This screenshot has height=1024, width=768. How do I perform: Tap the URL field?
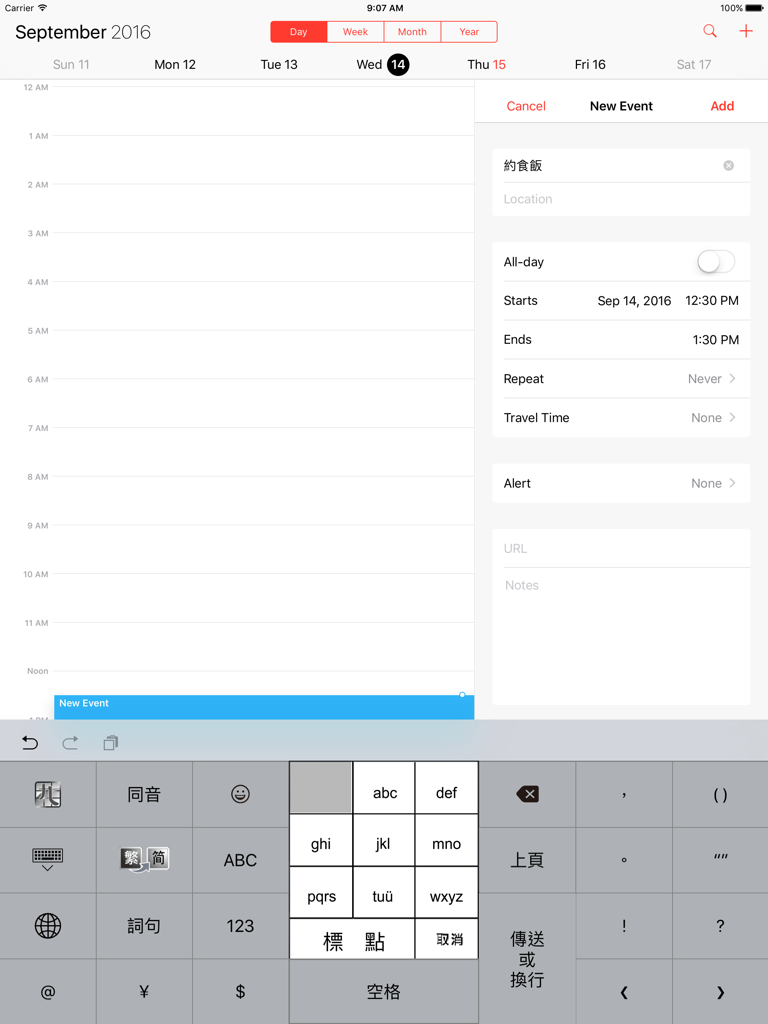[621, 549]
